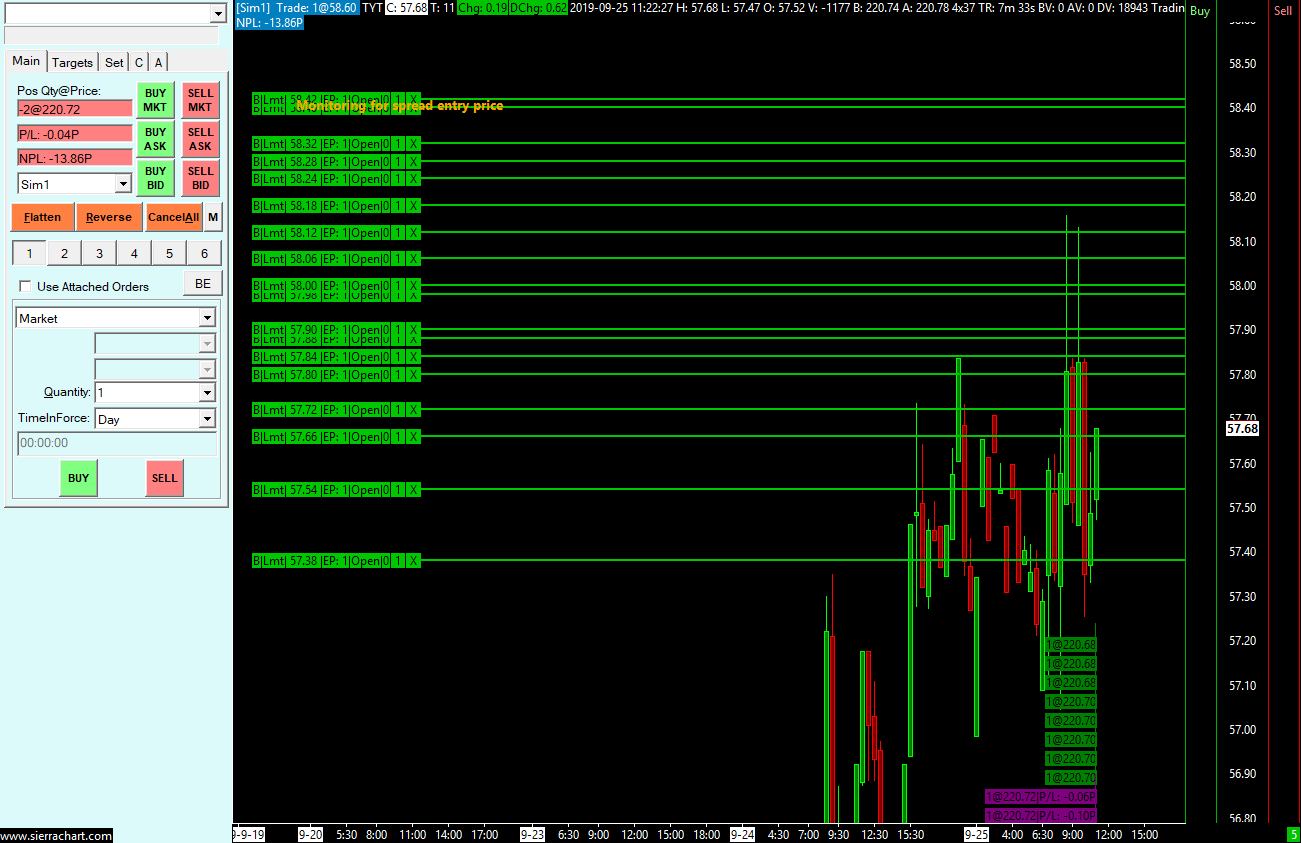Click the P/L field showing -0.04P
1301x843 pixels.
pos(75,134)
